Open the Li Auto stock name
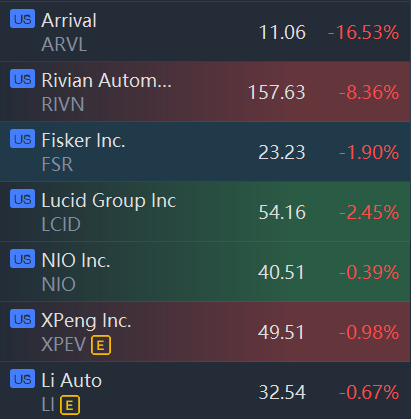 (x=72, y=380)
